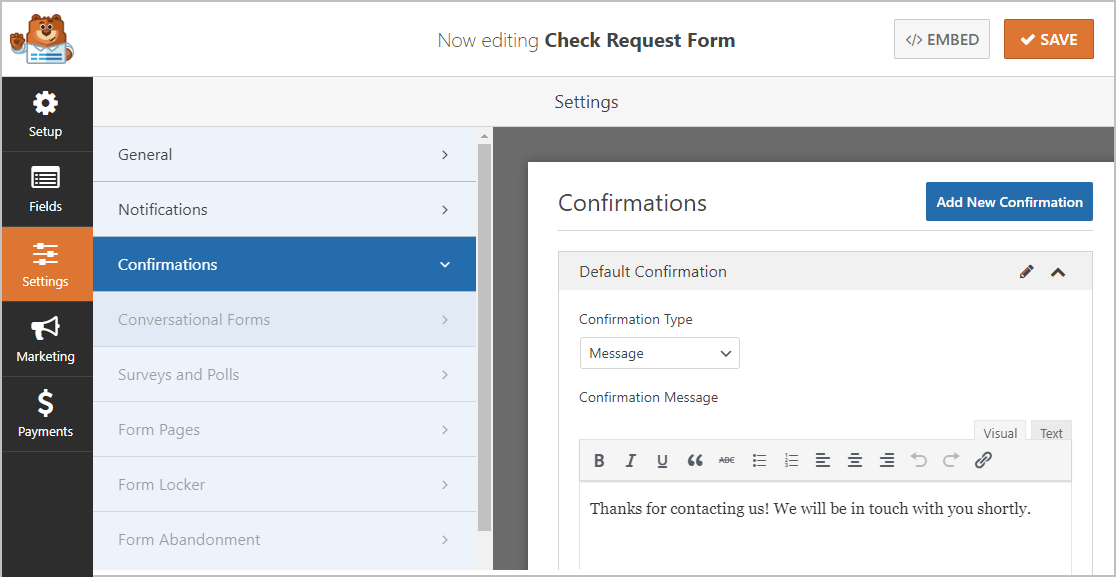Align text center in editor
Image resolution: width=1116 pixels, height=577 pixels.
click(x=855, y=460)
